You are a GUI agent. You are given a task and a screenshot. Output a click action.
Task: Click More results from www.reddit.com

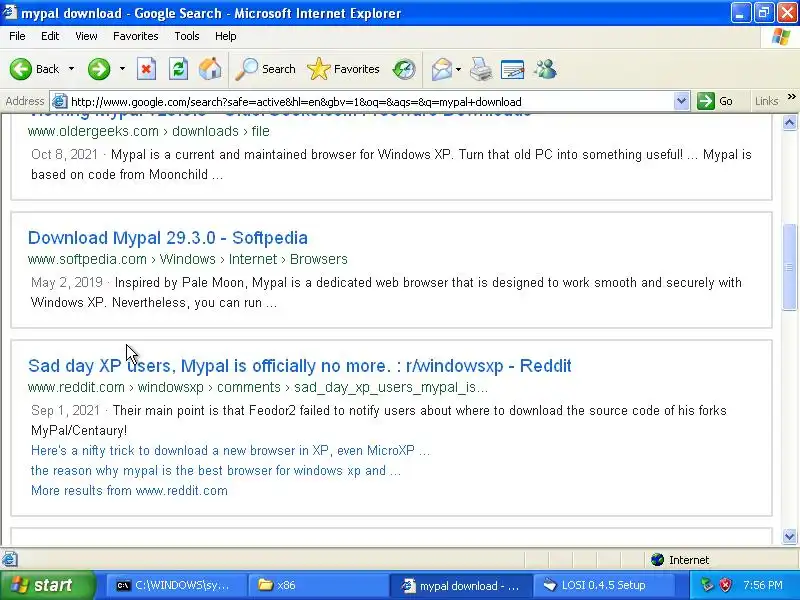click(129, 490)
